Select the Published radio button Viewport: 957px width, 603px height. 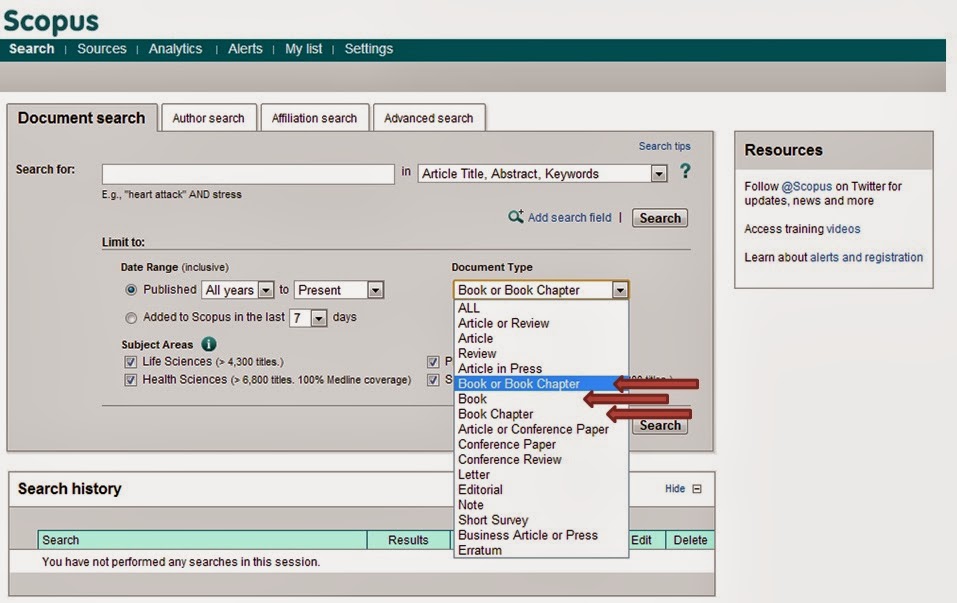131,290
